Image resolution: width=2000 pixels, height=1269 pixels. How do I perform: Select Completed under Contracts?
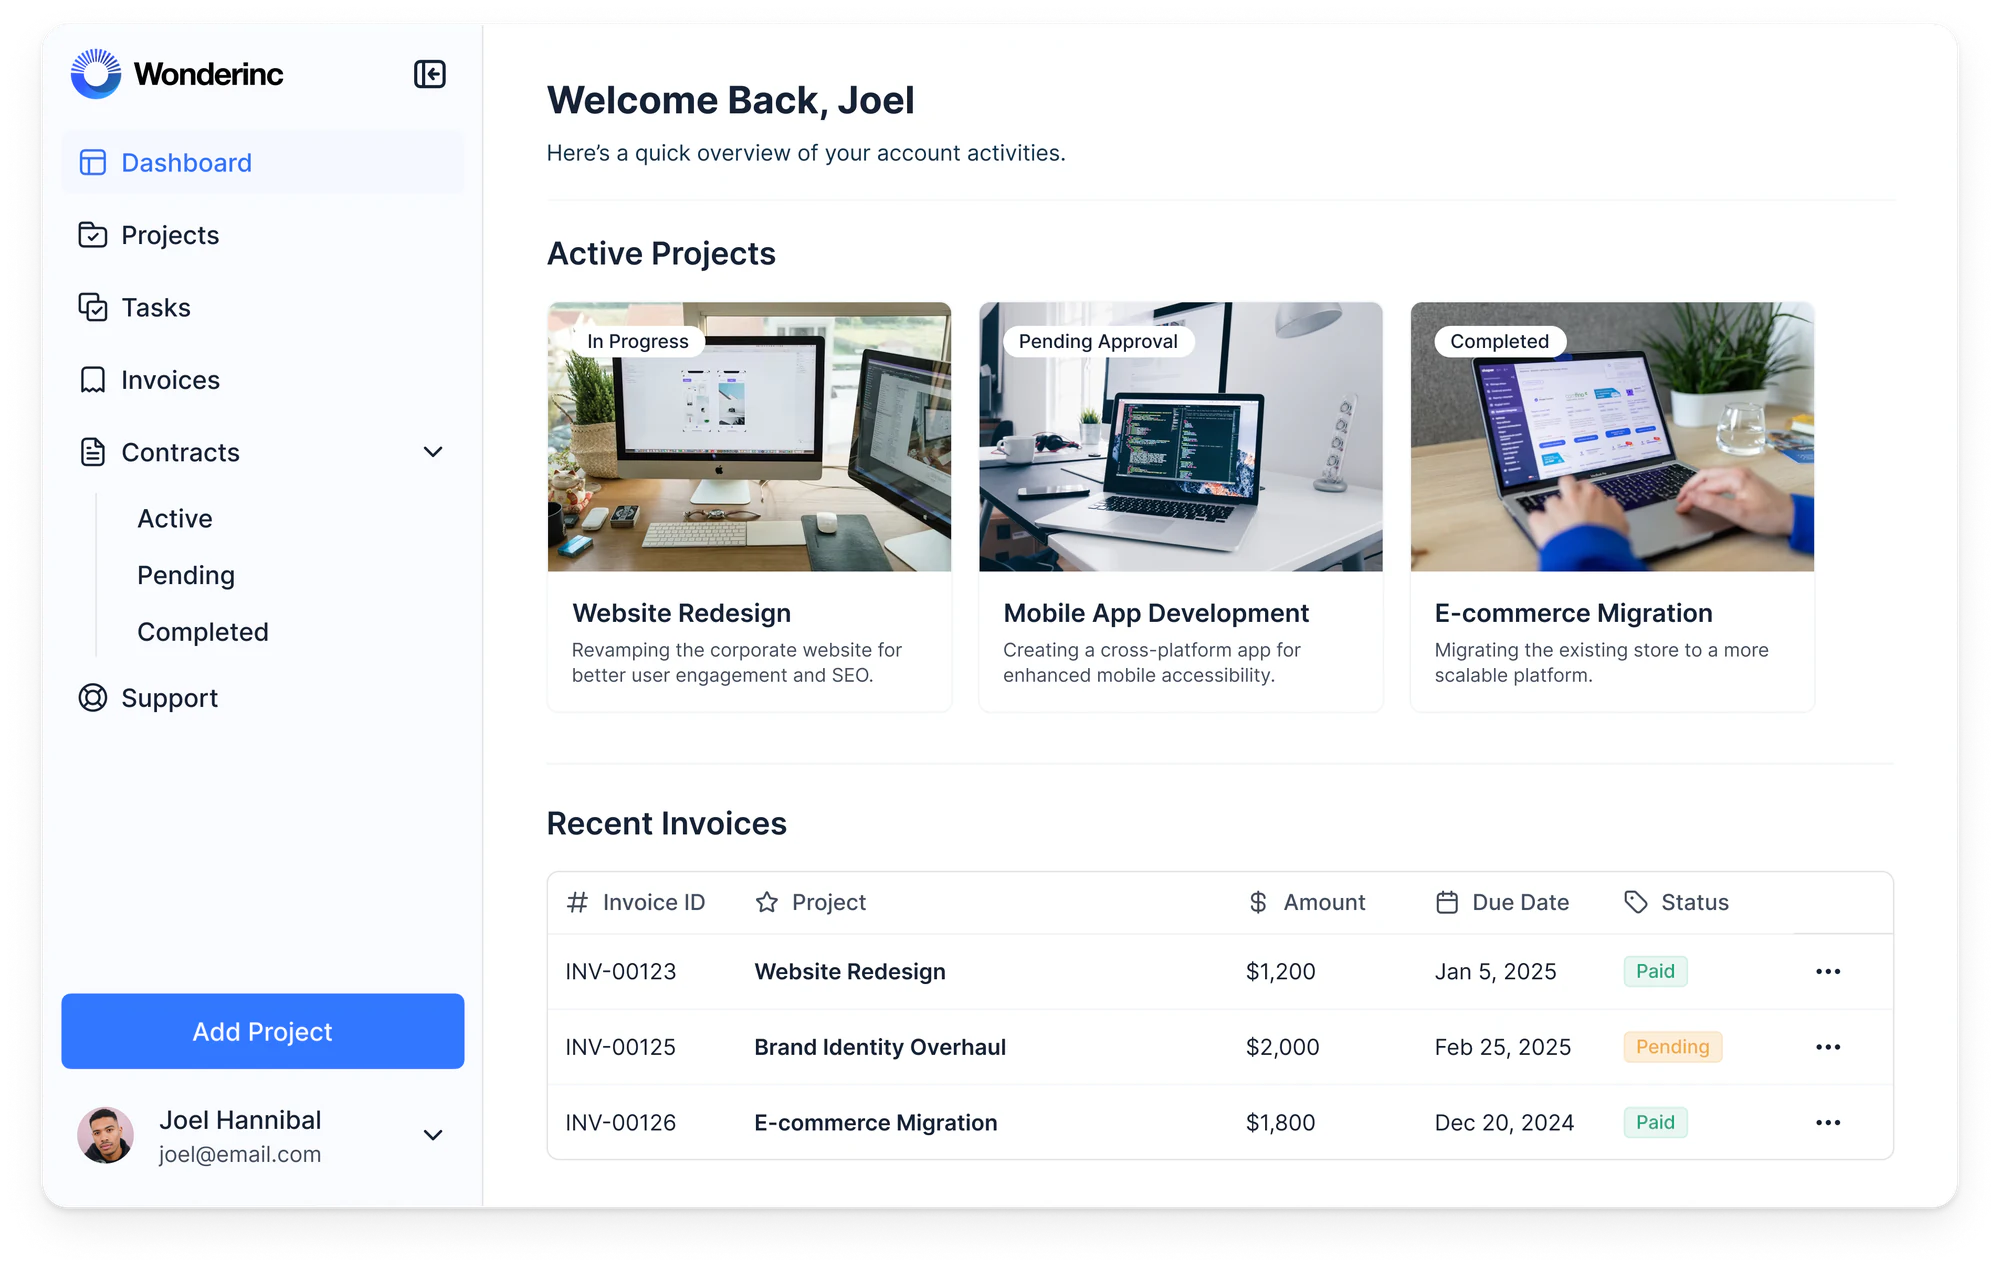pyautogui.click(x=203, y=632)
